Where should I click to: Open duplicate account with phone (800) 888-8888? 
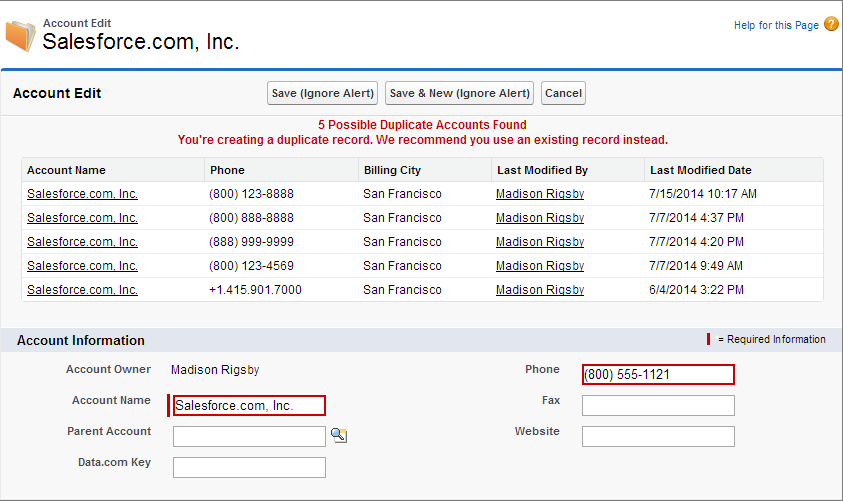(82, 218)
